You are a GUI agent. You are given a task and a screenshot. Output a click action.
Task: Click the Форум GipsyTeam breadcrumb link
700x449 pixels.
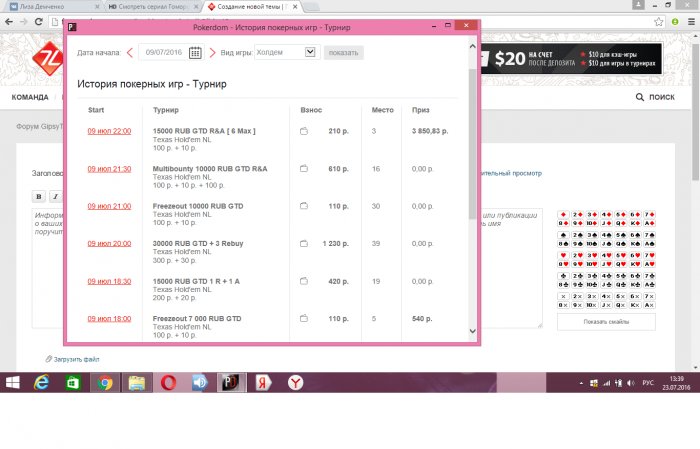[40, 127]
